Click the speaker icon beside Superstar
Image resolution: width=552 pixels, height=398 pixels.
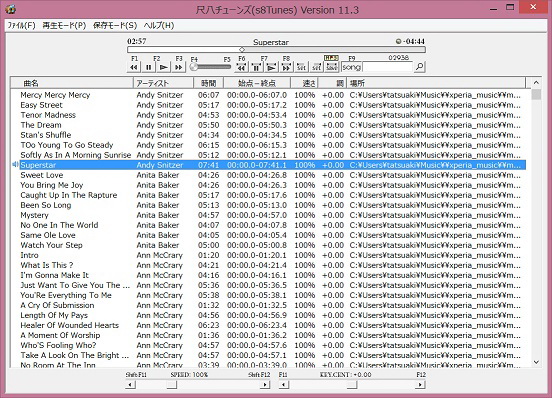click(15, 165)
